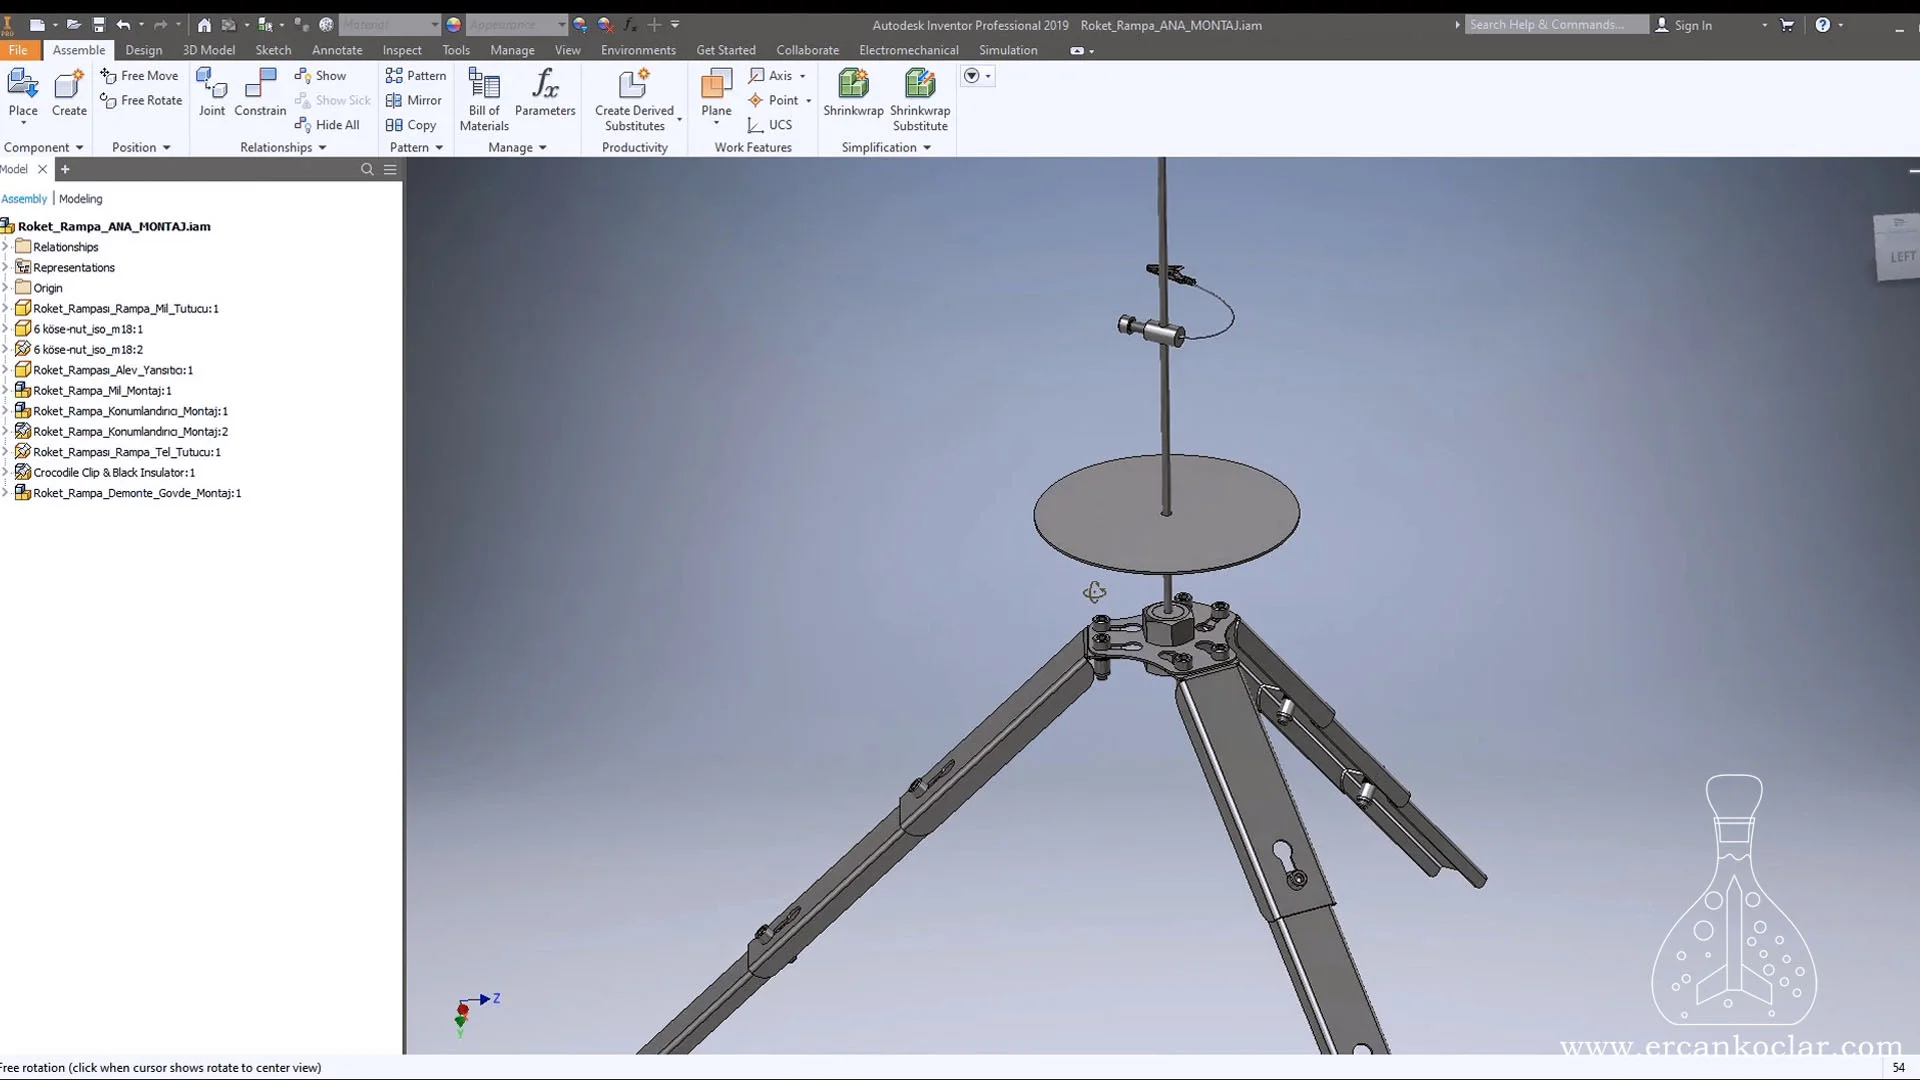Click the appearance color sphere icon
1920x1080 pixels.
[x=453, y=25]
